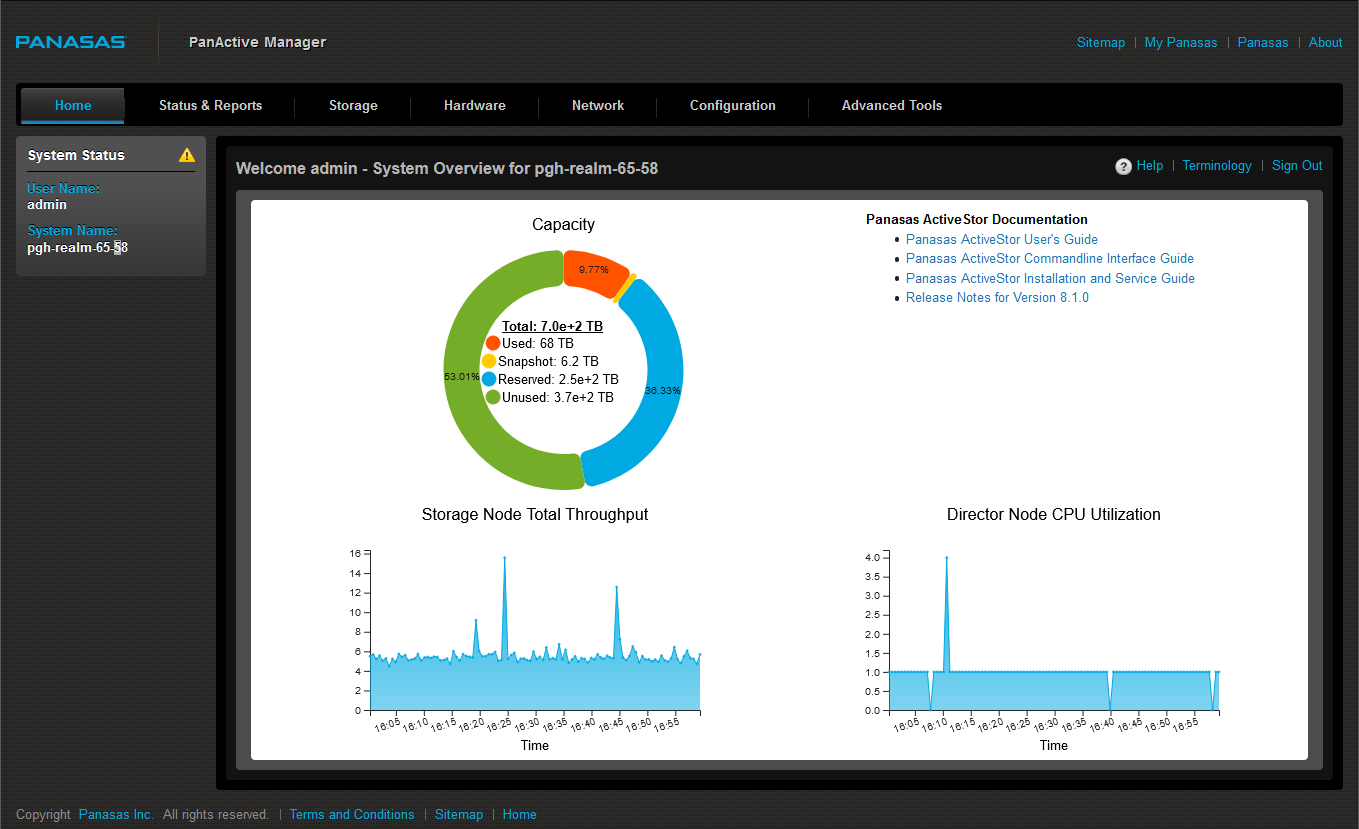Click the 'Unused: 3.7e+2 TB' legend text
Screen dimensions: 1359x829
point(558,397)
